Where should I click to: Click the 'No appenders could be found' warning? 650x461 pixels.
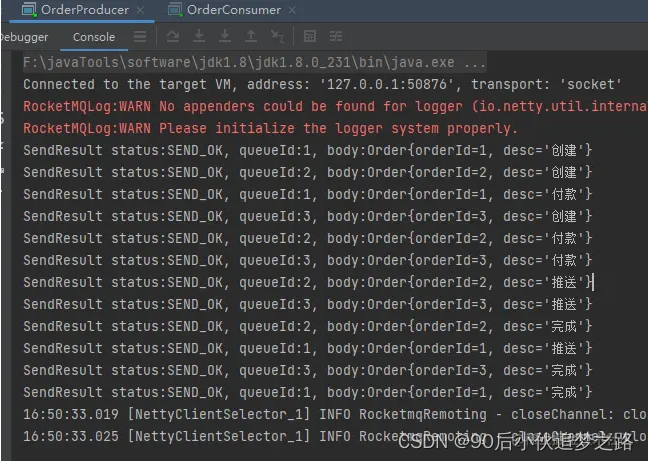335,106
